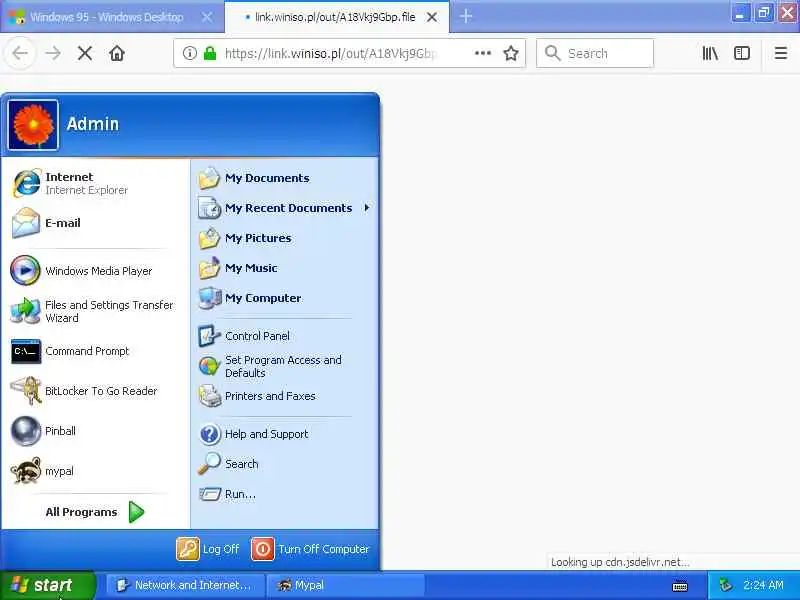Click the network tray icon near clock

coord(725,585)
